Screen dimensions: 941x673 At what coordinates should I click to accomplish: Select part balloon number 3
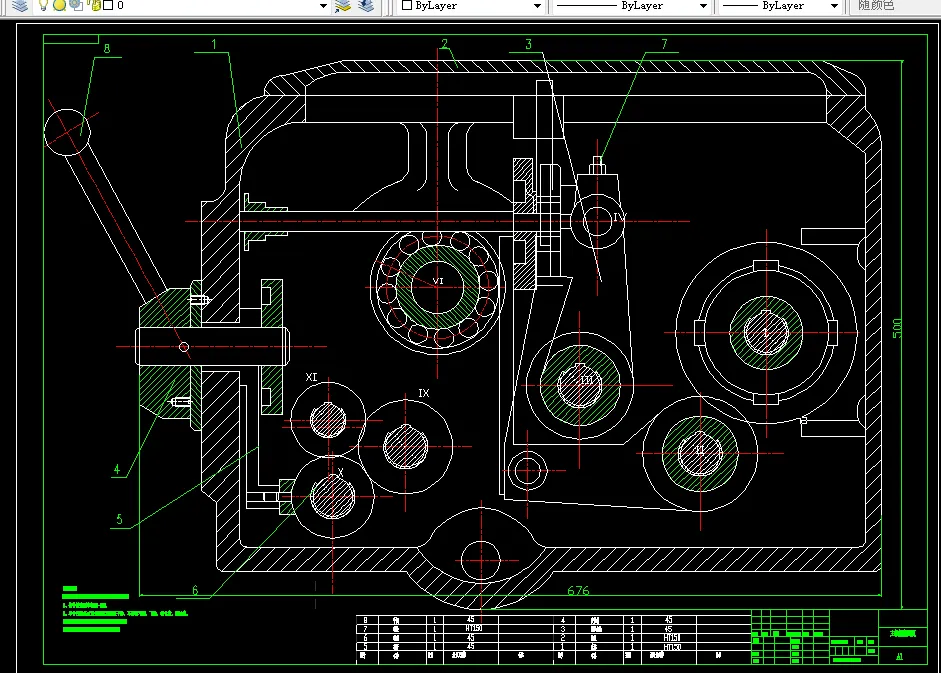(528, 44)
